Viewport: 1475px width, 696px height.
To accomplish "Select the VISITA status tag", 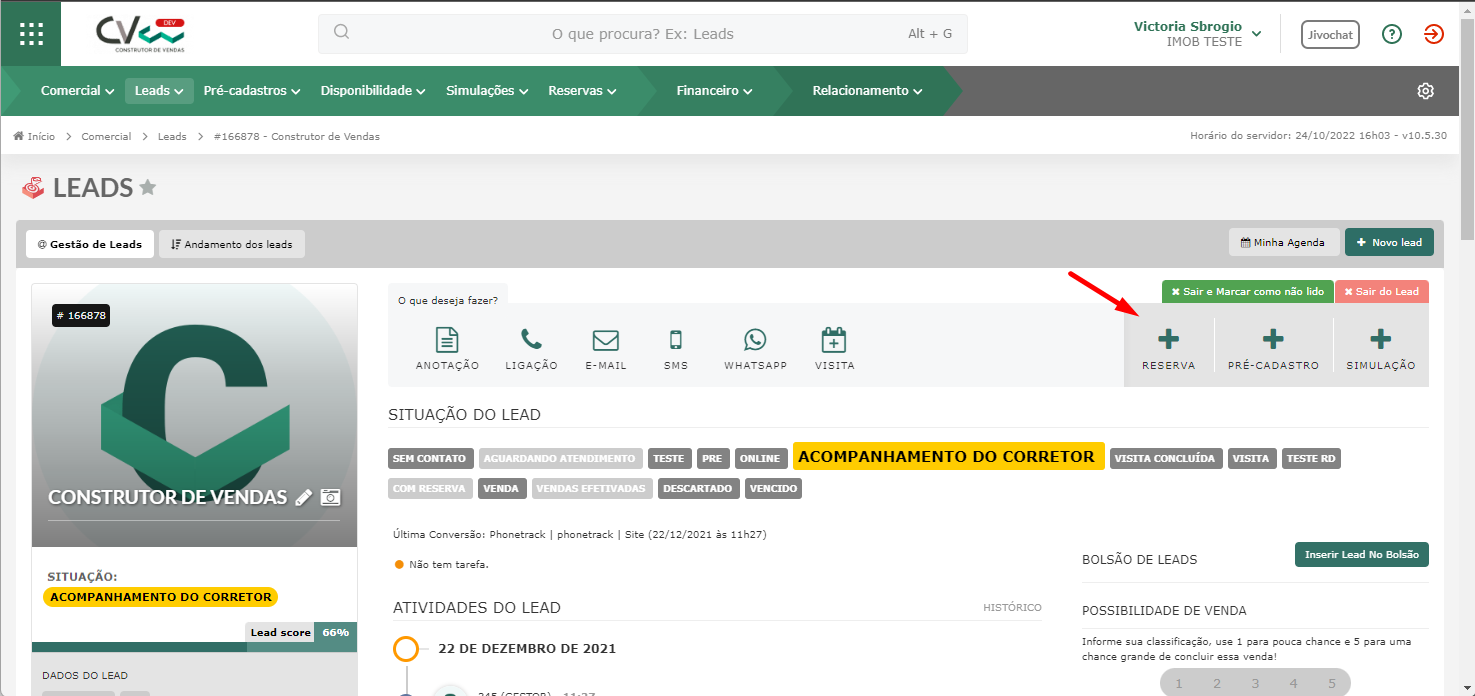I will pyautogui.click(x=1252, y=459).
